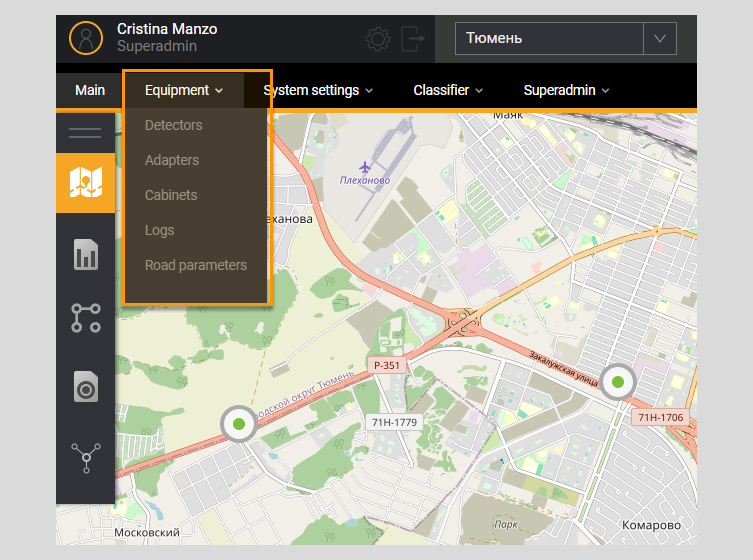The image size is (753, 560).
Task: Click the Комарово place label
Action: [x=651, y=525]
